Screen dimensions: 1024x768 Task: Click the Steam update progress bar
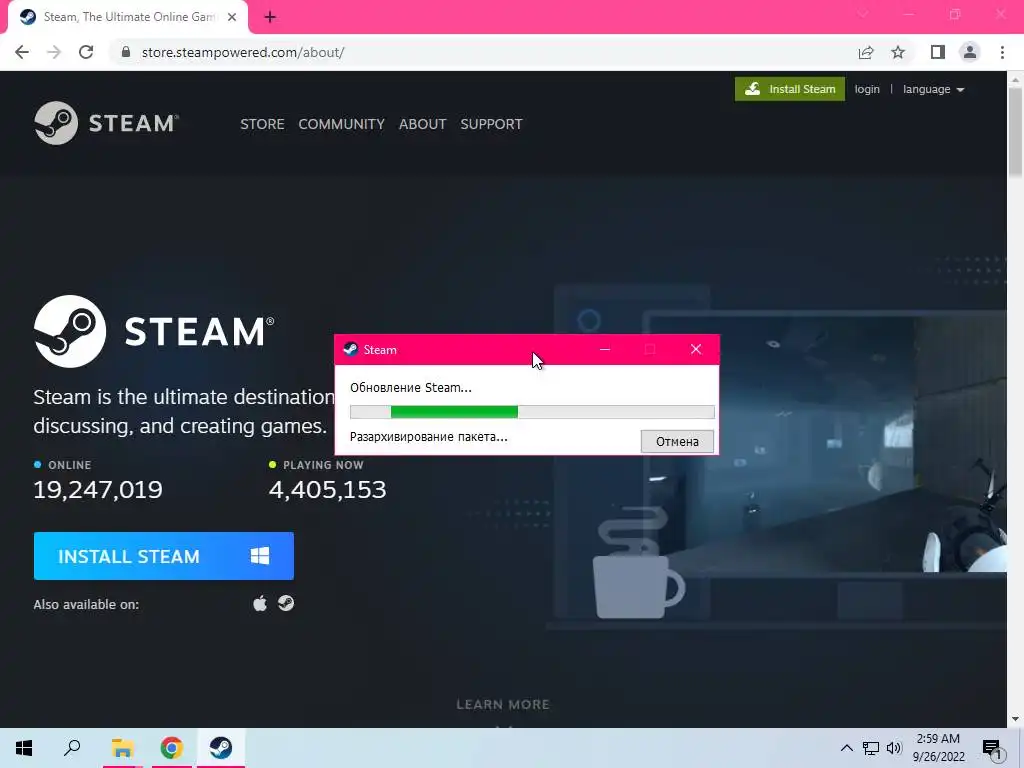532,412
